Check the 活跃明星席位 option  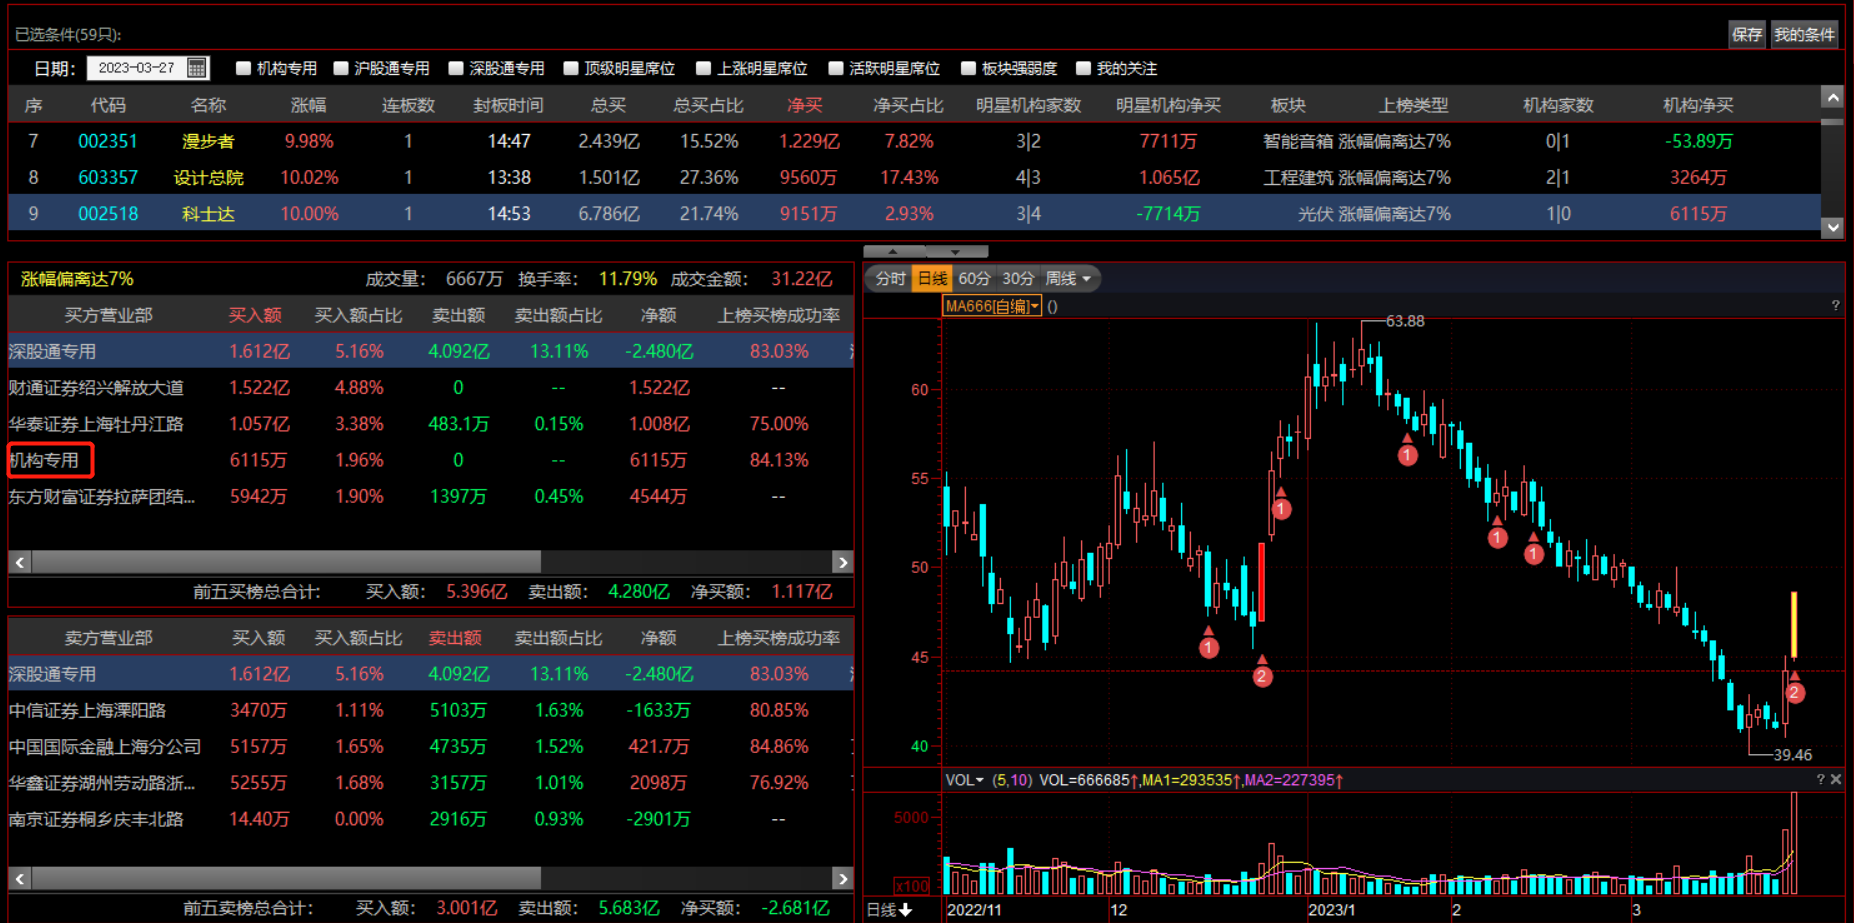(836, 68)
